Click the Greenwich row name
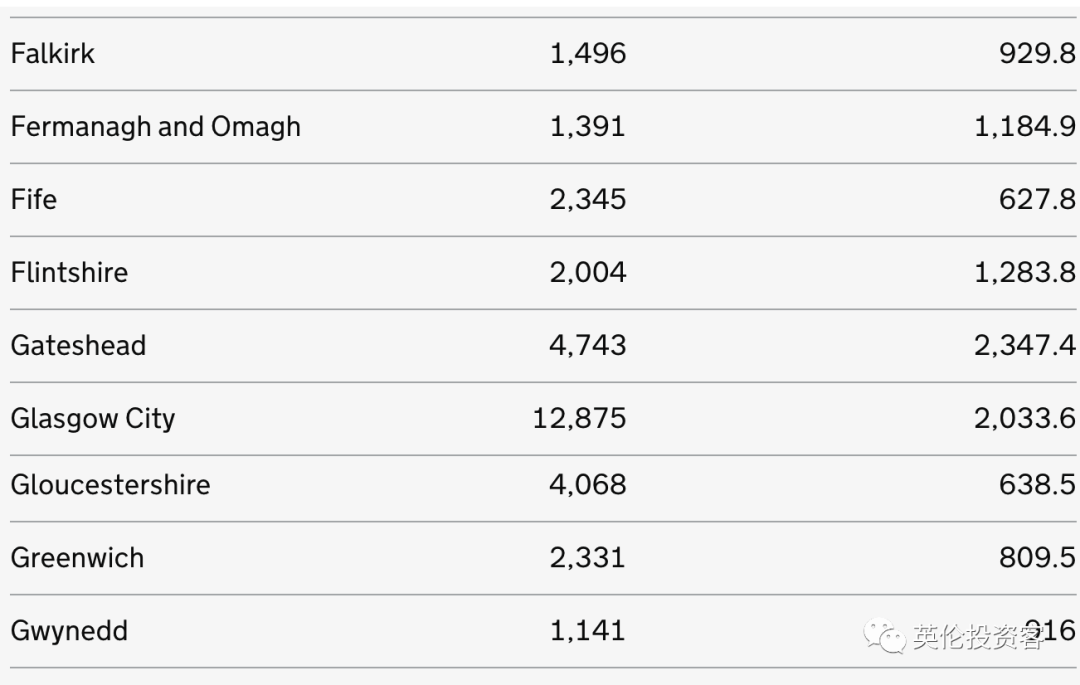 pyautogui.click(x=78, y=558)
